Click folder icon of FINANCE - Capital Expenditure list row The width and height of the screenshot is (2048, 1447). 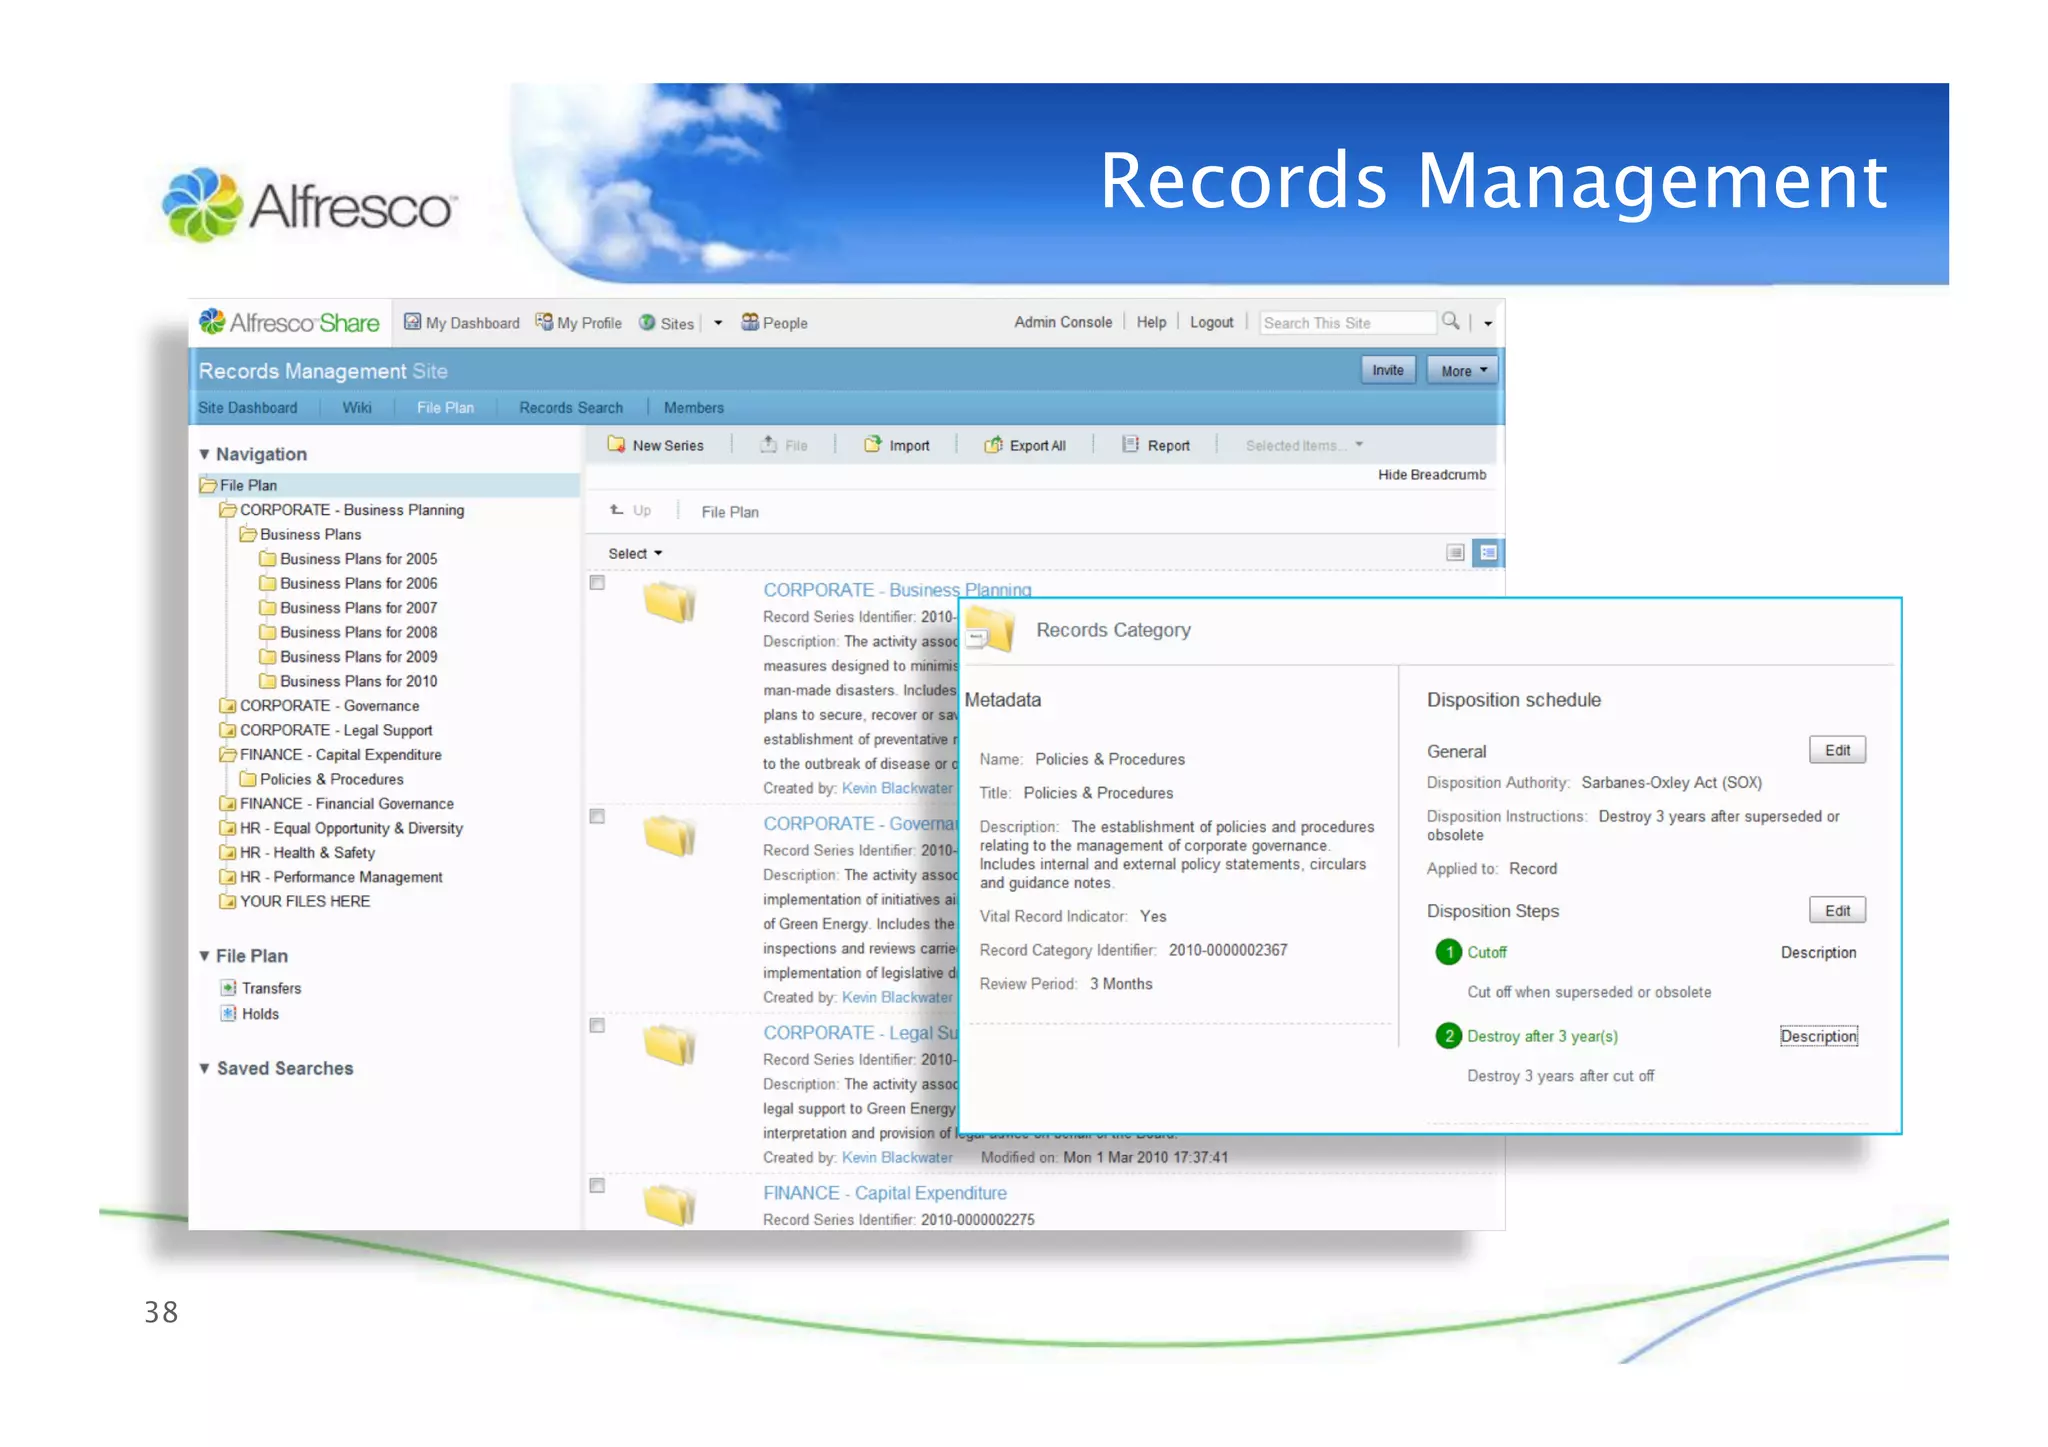click(x=669, y=1205)
